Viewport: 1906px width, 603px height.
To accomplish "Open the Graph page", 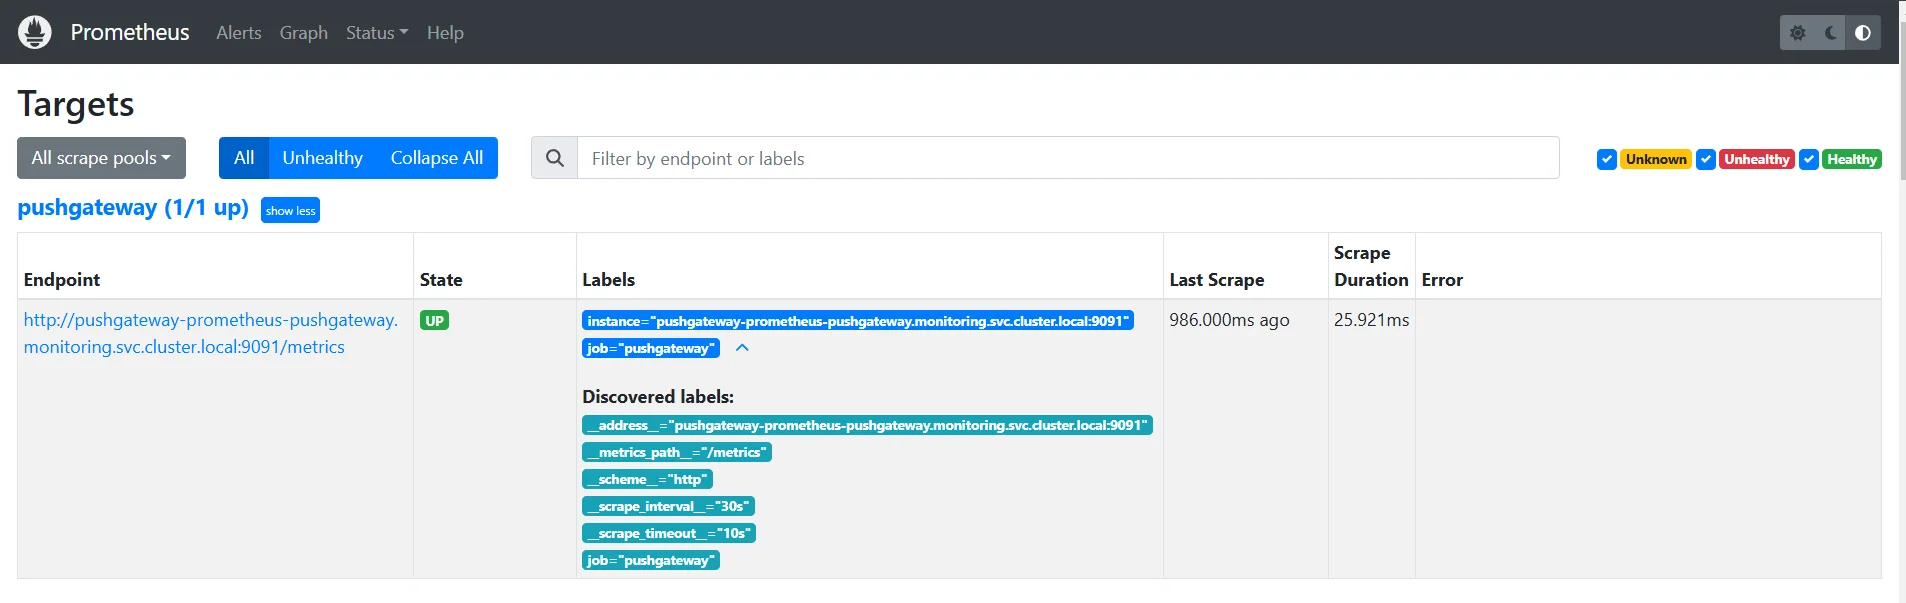I will [304, 33].
